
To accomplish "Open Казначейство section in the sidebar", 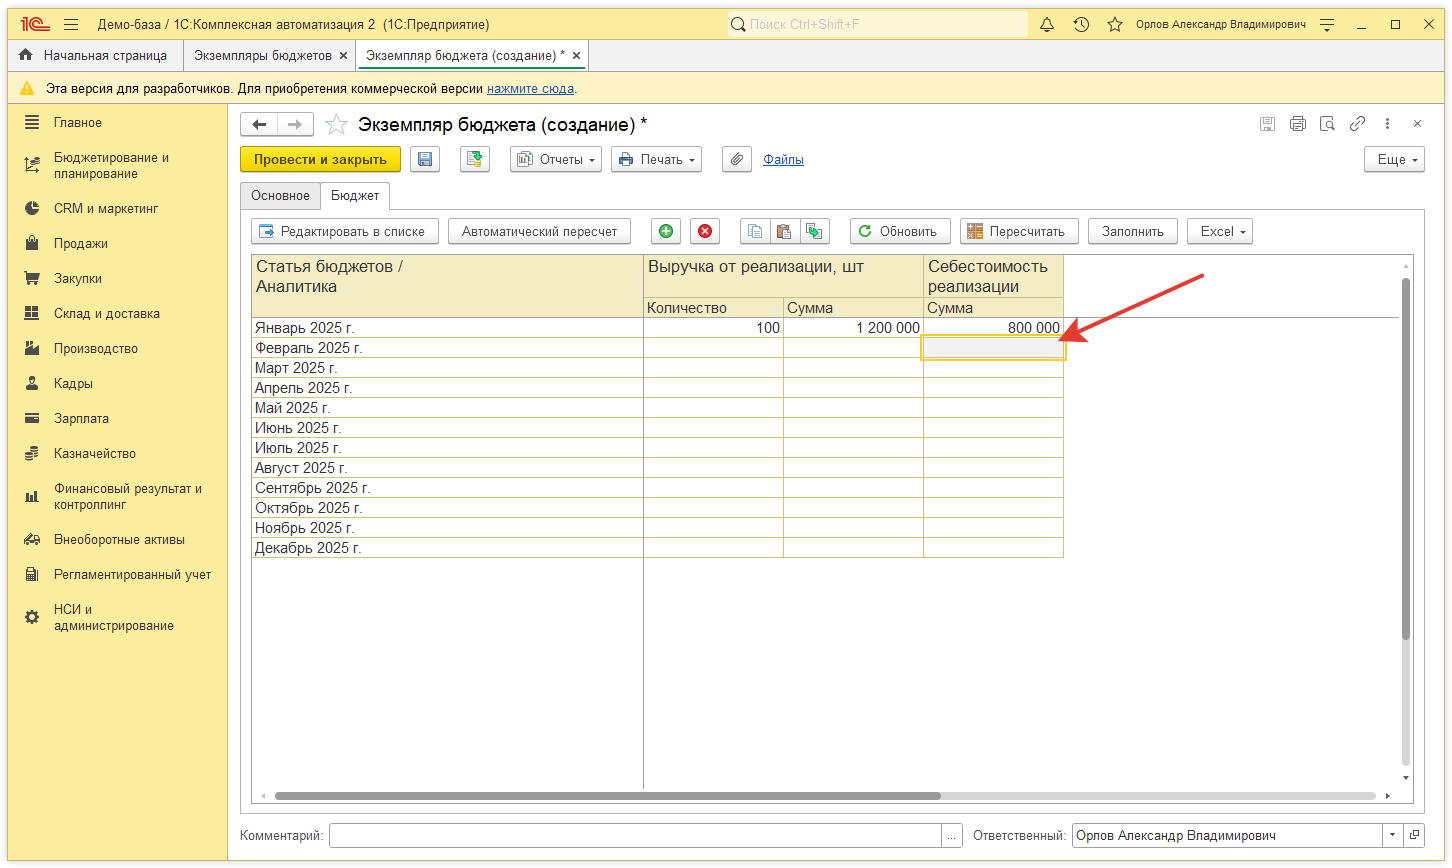I will pos(94,454).
